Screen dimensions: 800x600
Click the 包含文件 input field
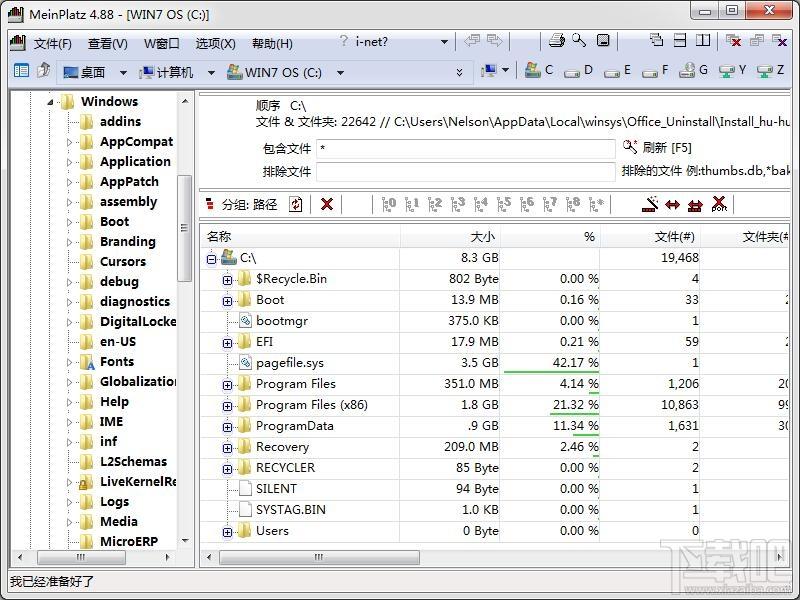point(465,148)
